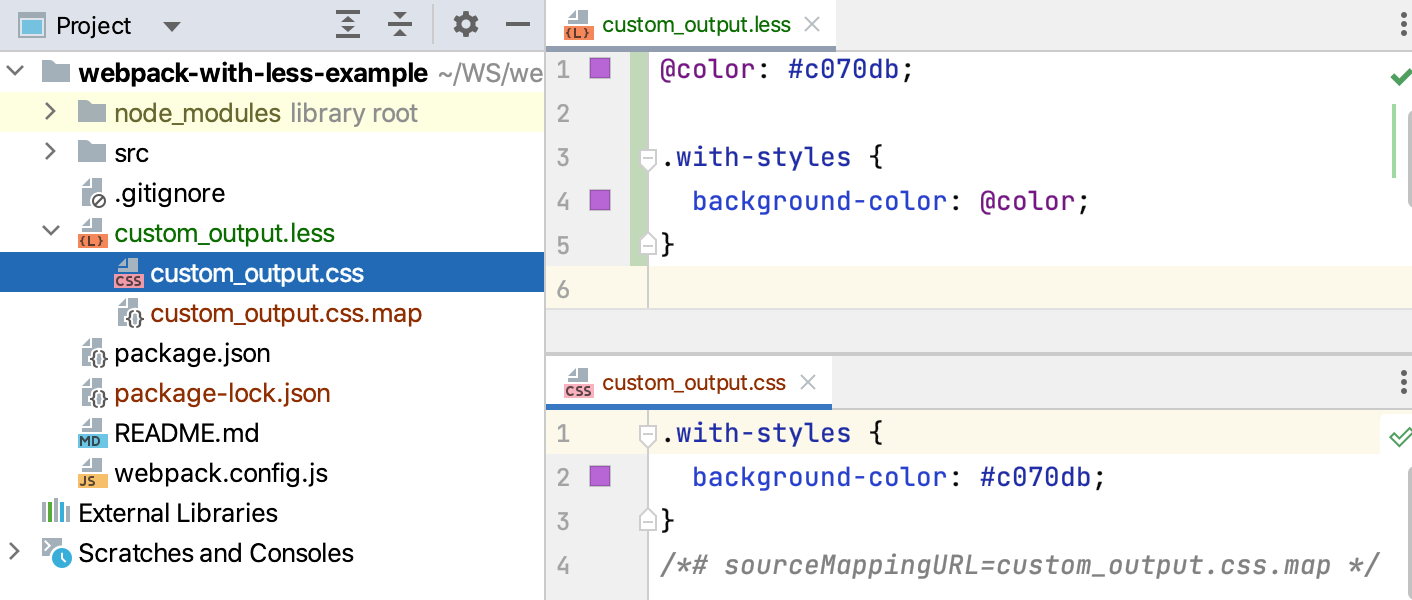This screenshot has width=1412, height=600.
Task: Click the Collapse All icon in Project toolbar
Action: click(x=400, y=24)
